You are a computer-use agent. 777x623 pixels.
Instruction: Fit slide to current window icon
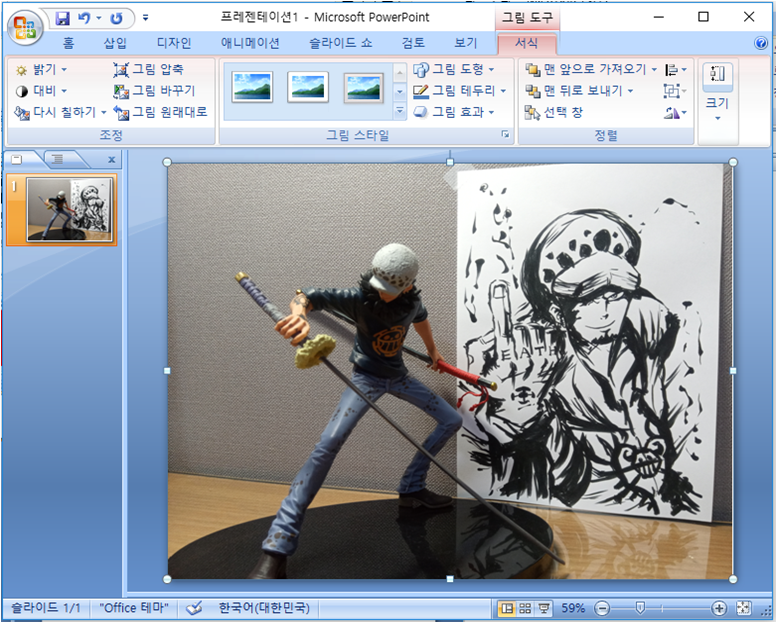(743, 608)
